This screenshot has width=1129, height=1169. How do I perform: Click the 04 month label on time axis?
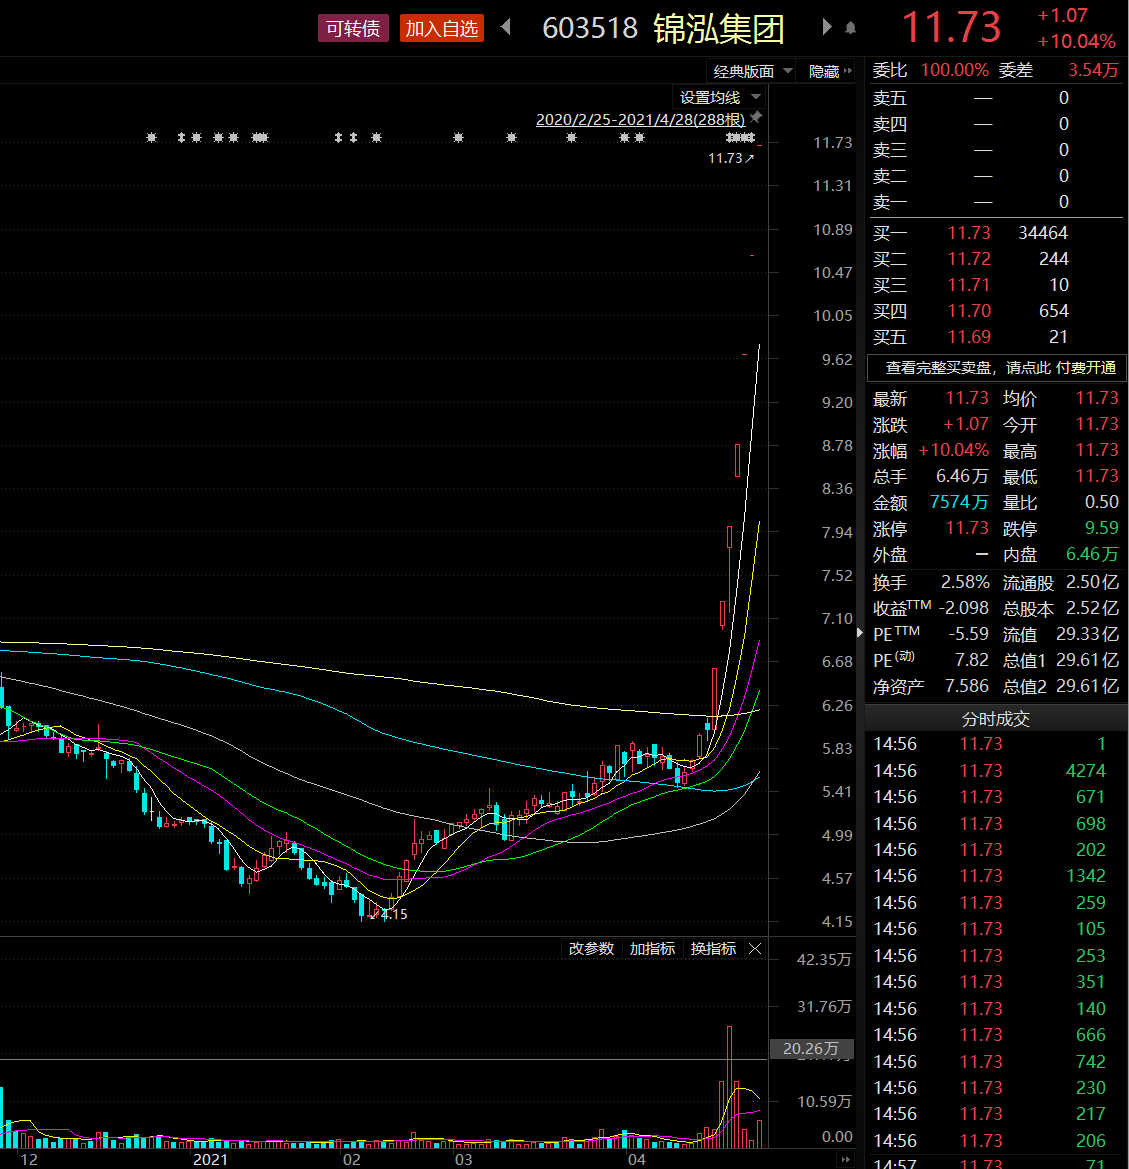[636, 1159]
